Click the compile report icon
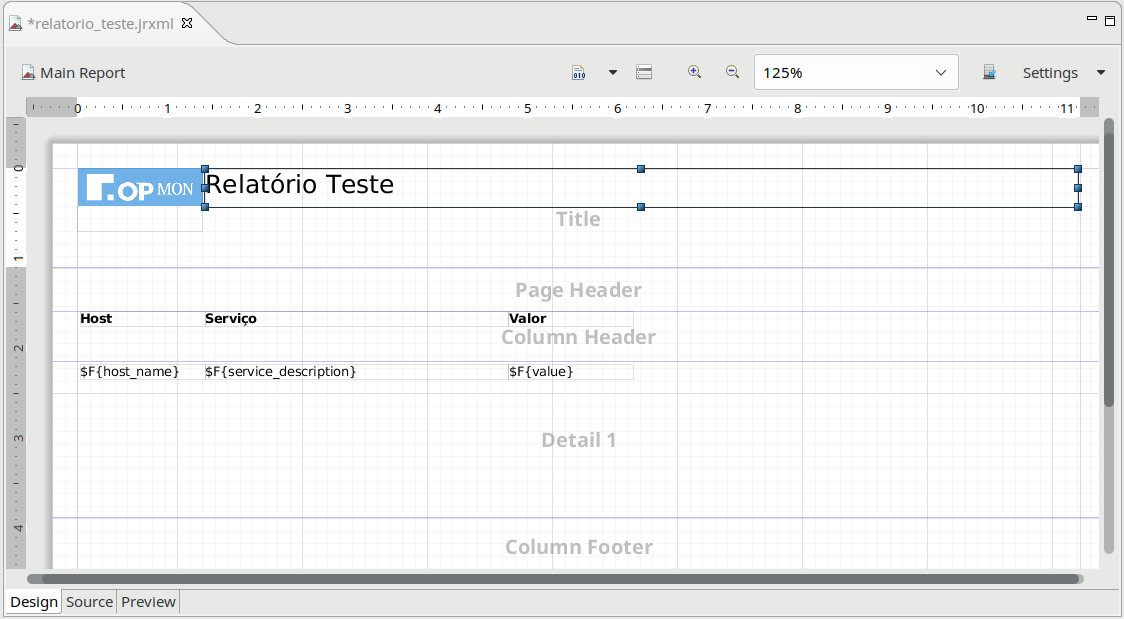1124x619 pixels. pyautogui.click(x=579, y=73)
